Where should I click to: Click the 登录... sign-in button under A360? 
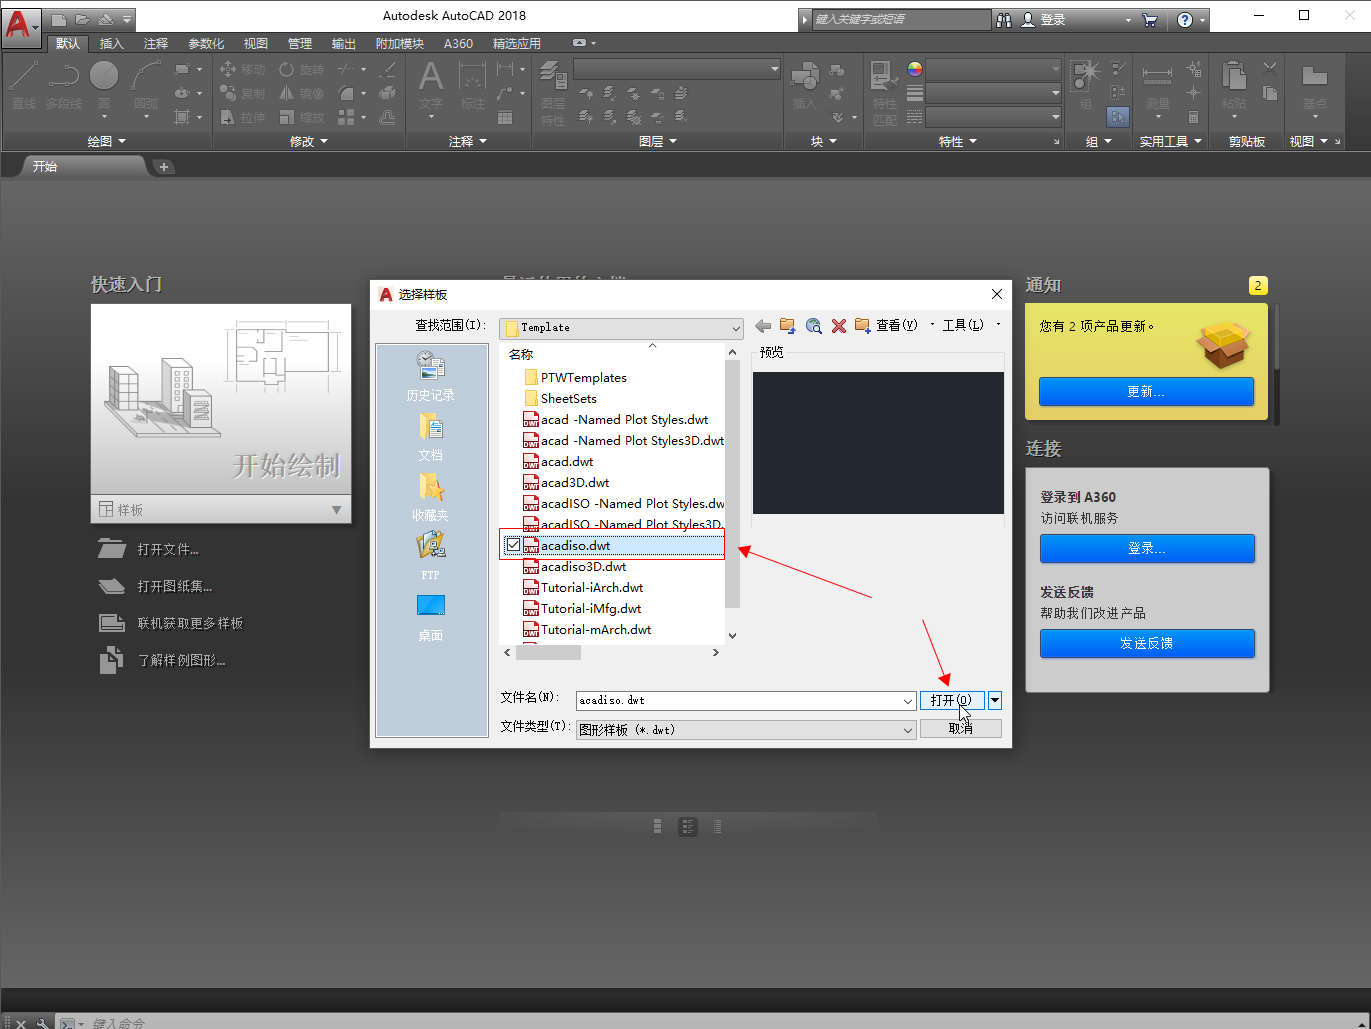pos(1147,548)
